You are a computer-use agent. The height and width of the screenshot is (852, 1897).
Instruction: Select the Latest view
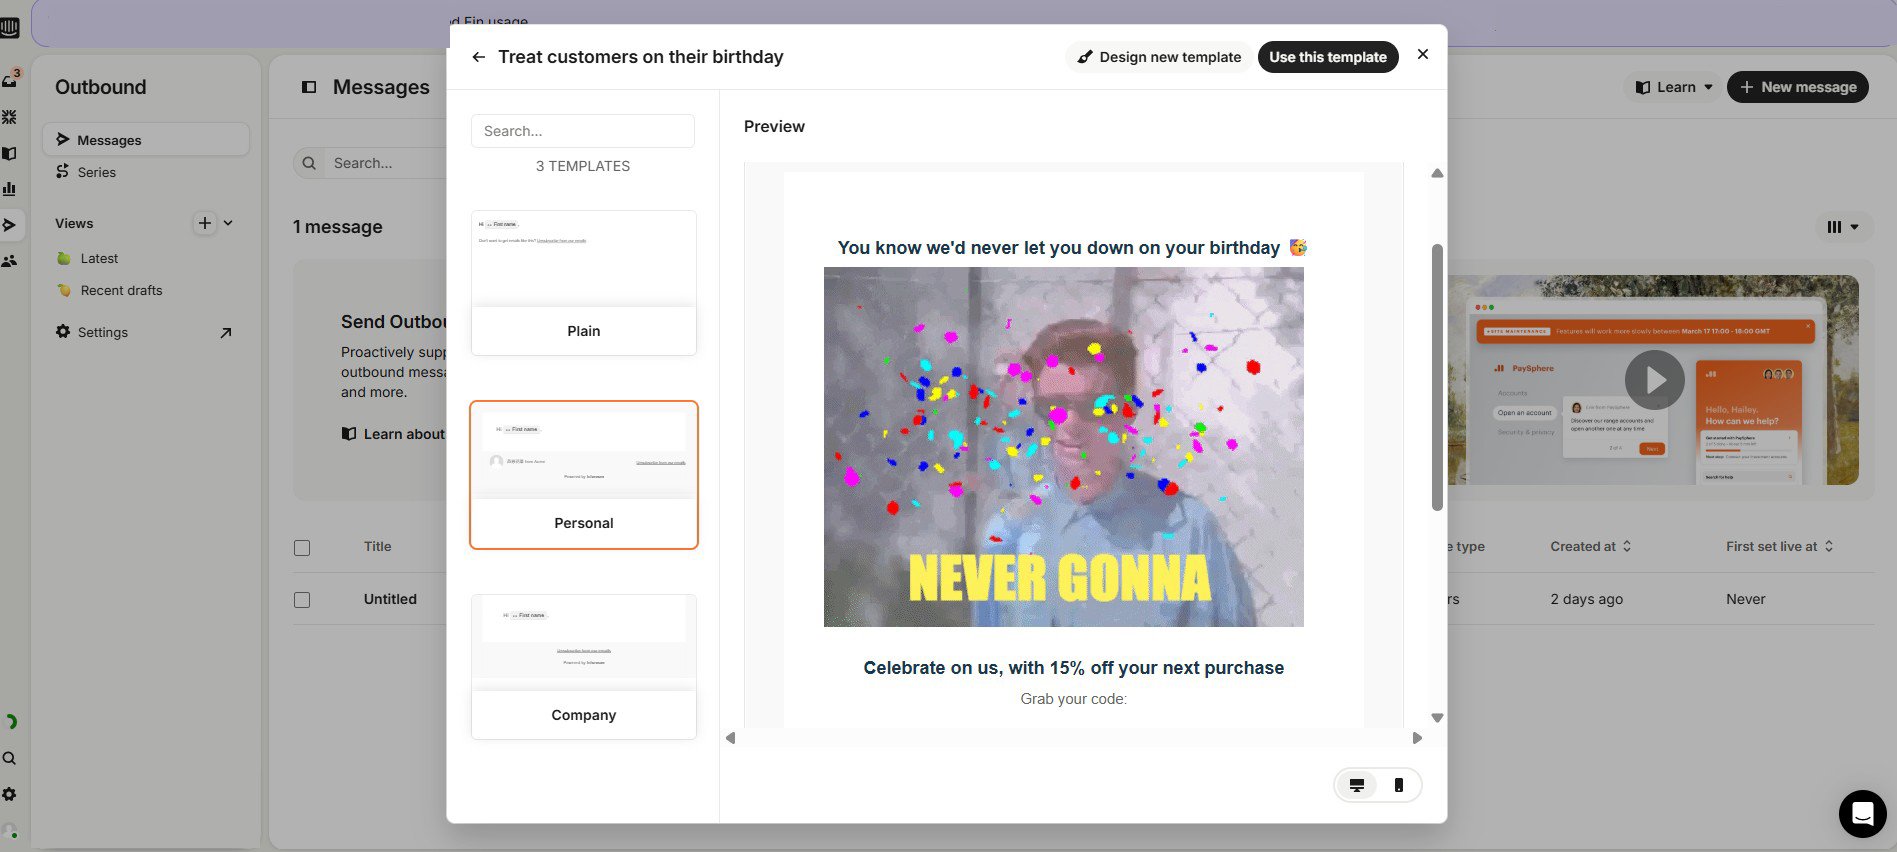tap(99, 258)
